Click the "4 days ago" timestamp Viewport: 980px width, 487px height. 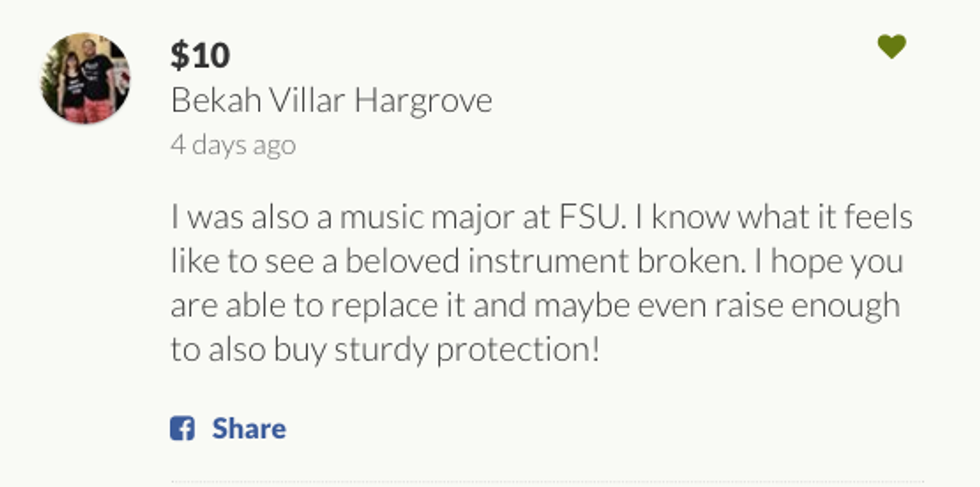click(232, 144)
